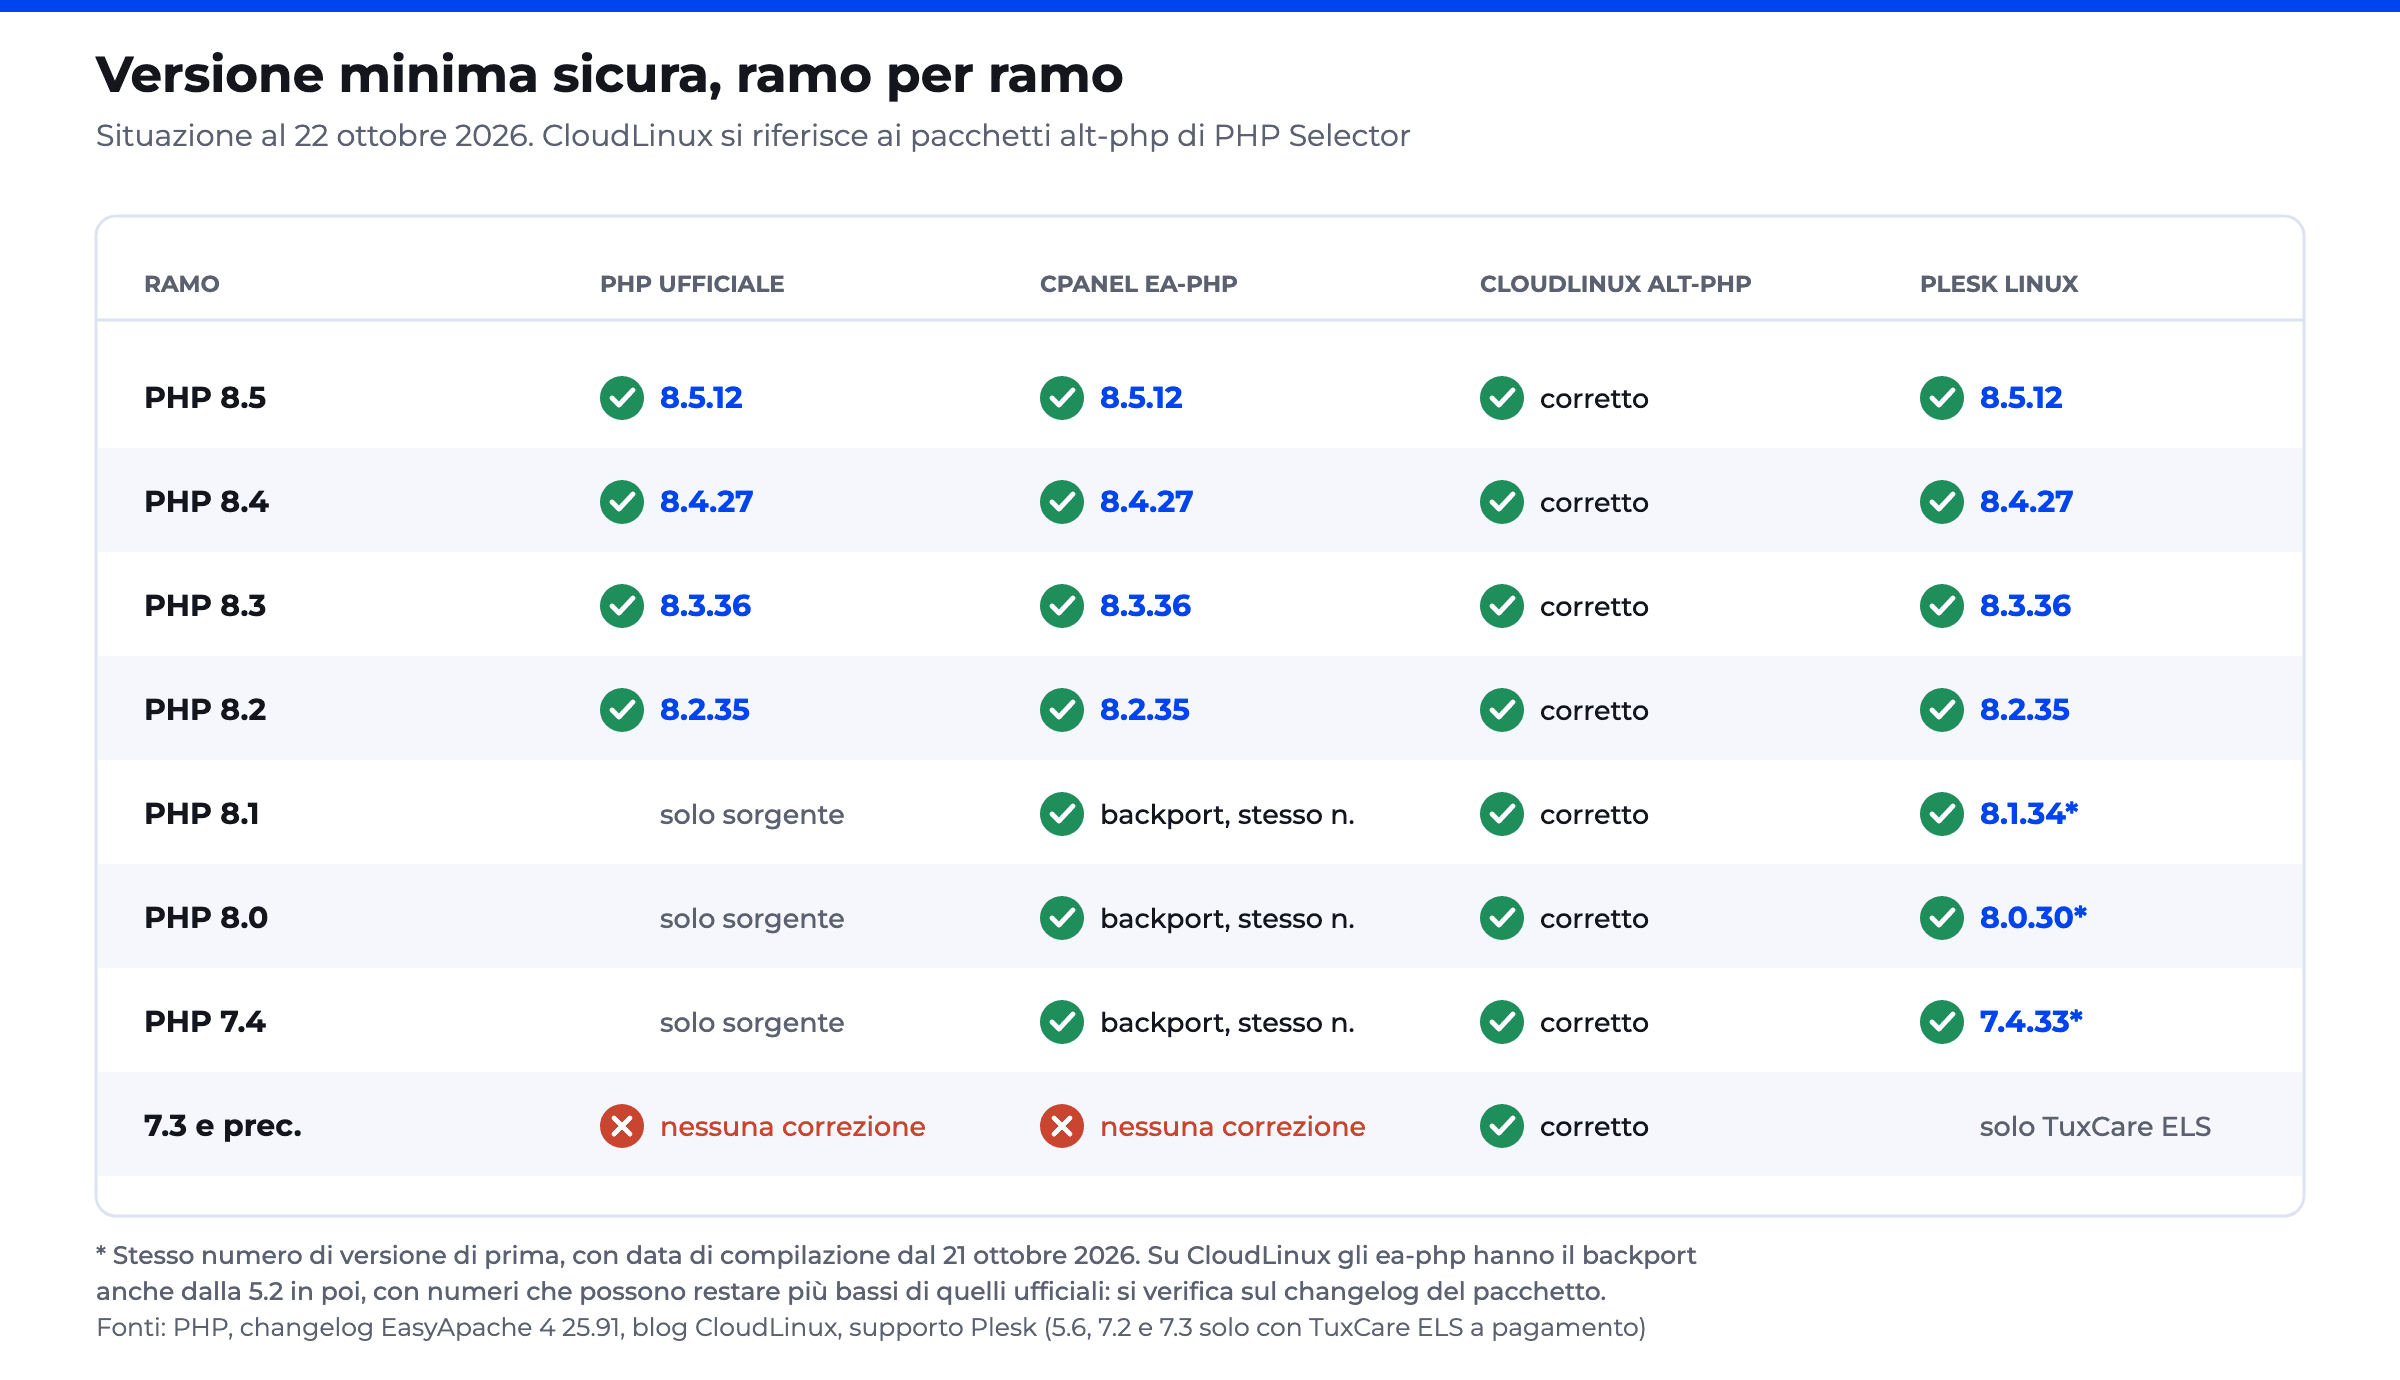2400x1380 pixels.
Task: Open the 8.3.36 link under Plesk Linux
Action: click(x=2025, y=606)
